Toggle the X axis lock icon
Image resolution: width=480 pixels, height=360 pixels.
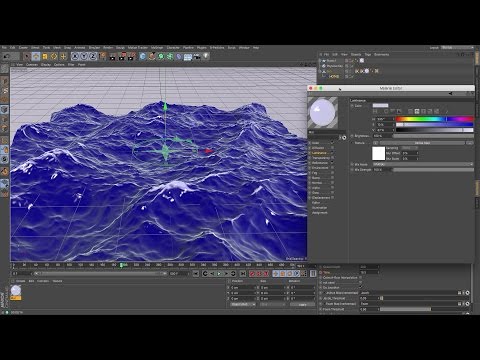click(x=75, y=56)
